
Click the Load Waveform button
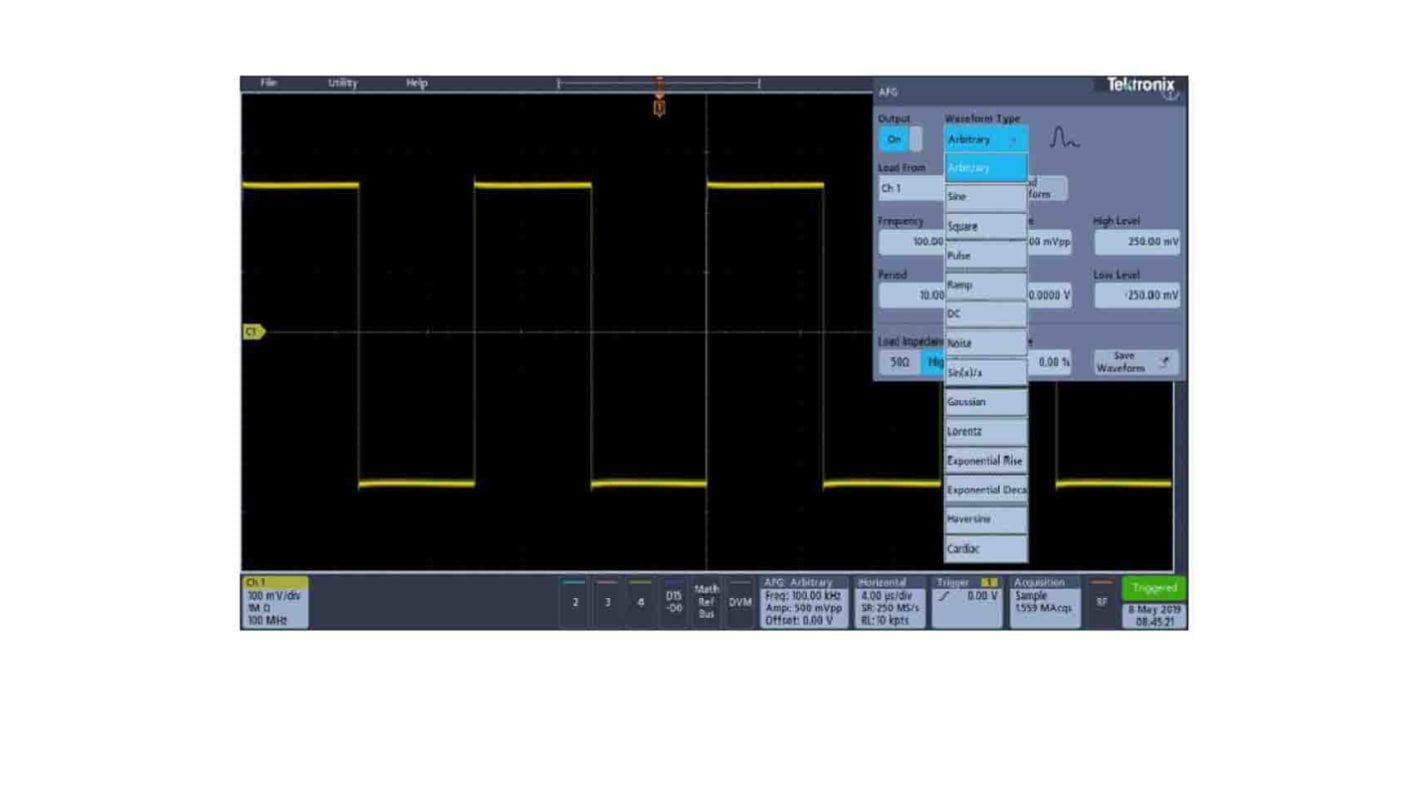[1047, 188]
